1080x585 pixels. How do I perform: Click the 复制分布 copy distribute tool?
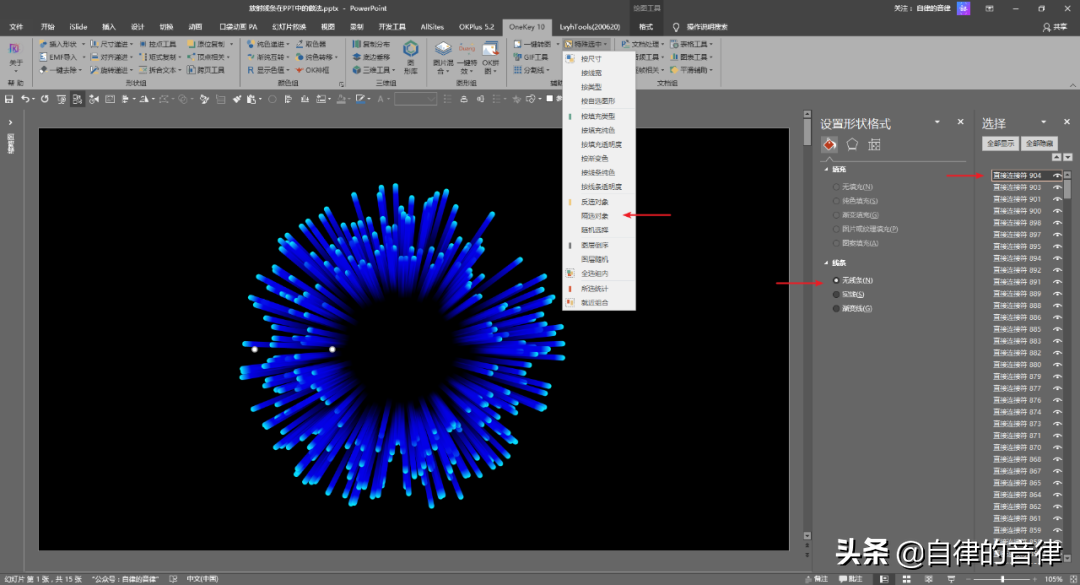pos(371,44)
